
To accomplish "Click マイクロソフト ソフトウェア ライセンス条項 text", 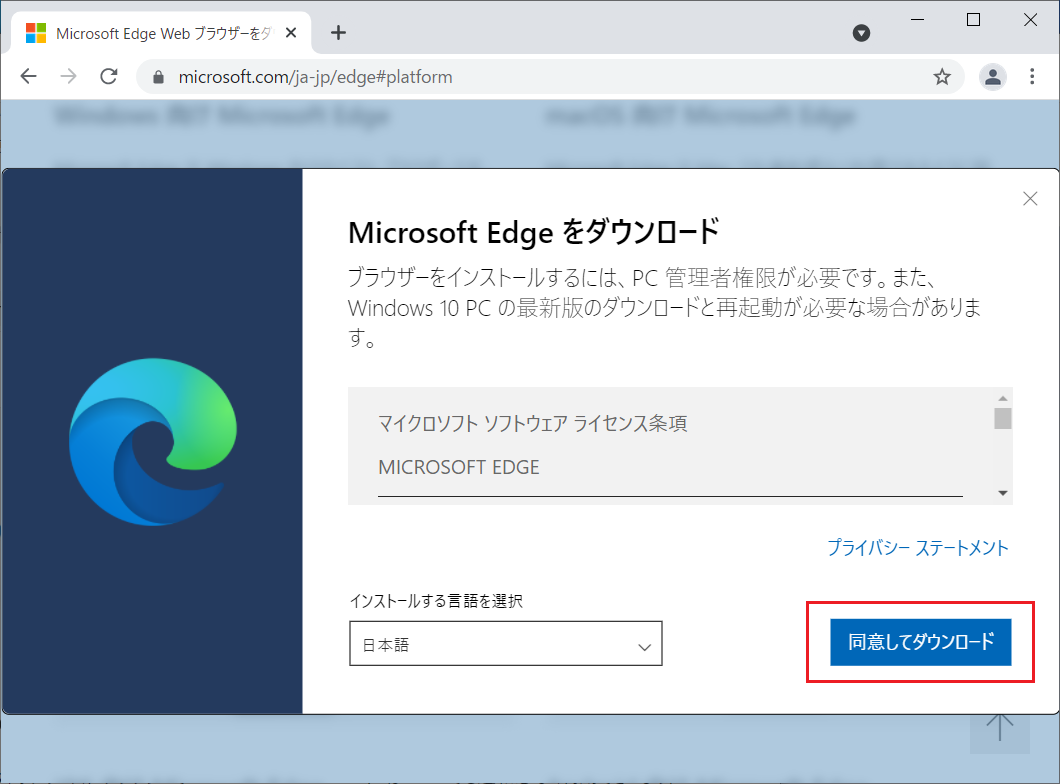I will coord(533,424).
